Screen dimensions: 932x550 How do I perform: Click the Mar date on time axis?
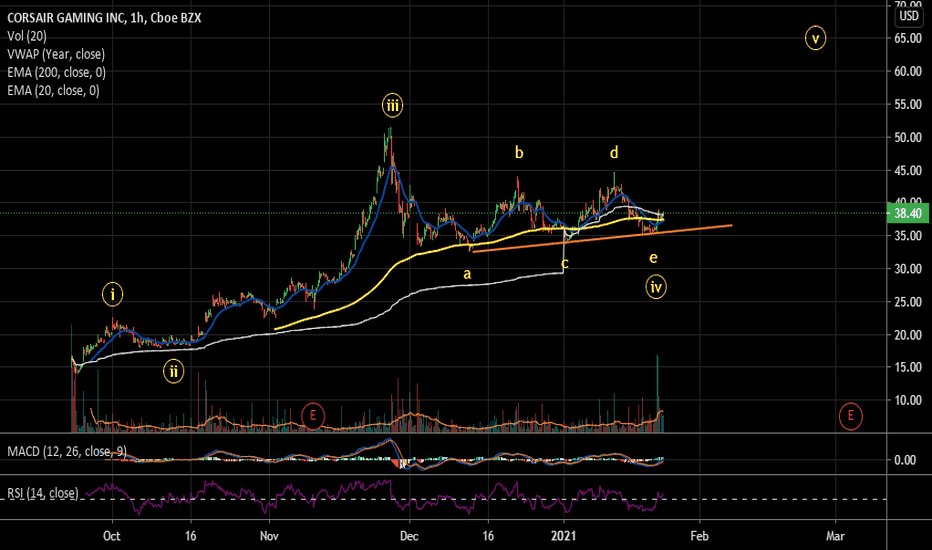835,536
